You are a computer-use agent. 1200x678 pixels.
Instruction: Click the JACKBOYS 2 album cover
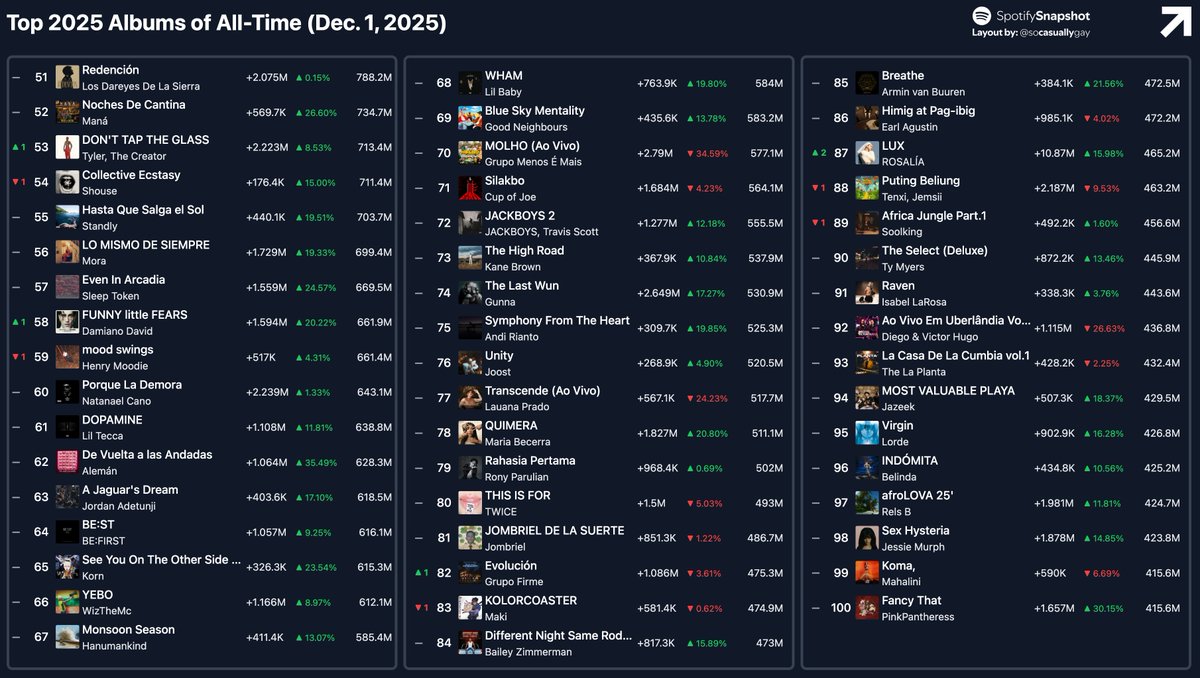(470, 224)
